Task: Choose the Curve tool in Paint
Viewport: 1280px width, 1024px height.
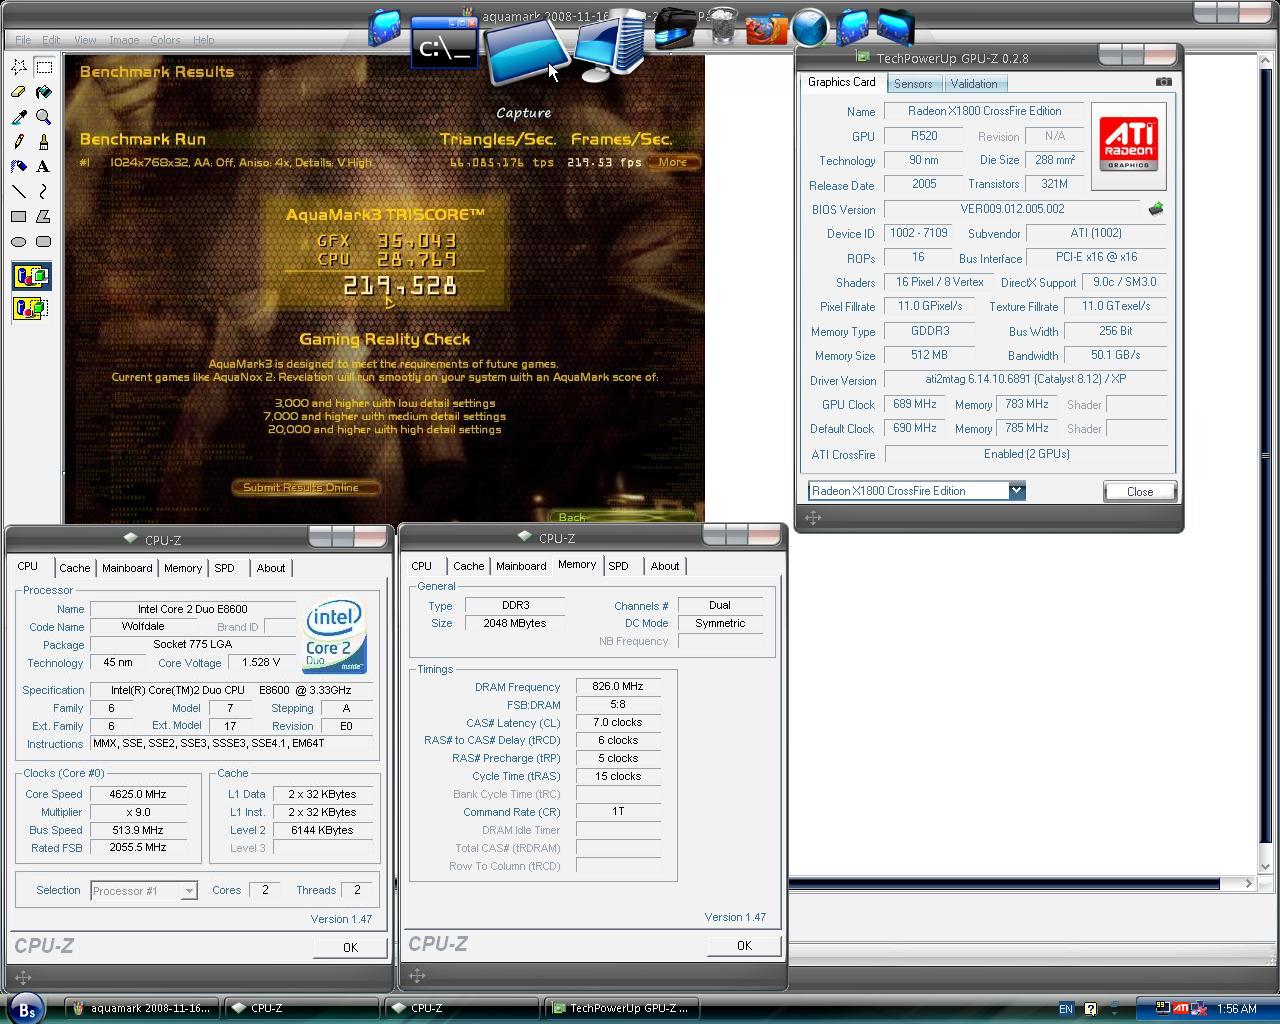Action: click(44, 191)
